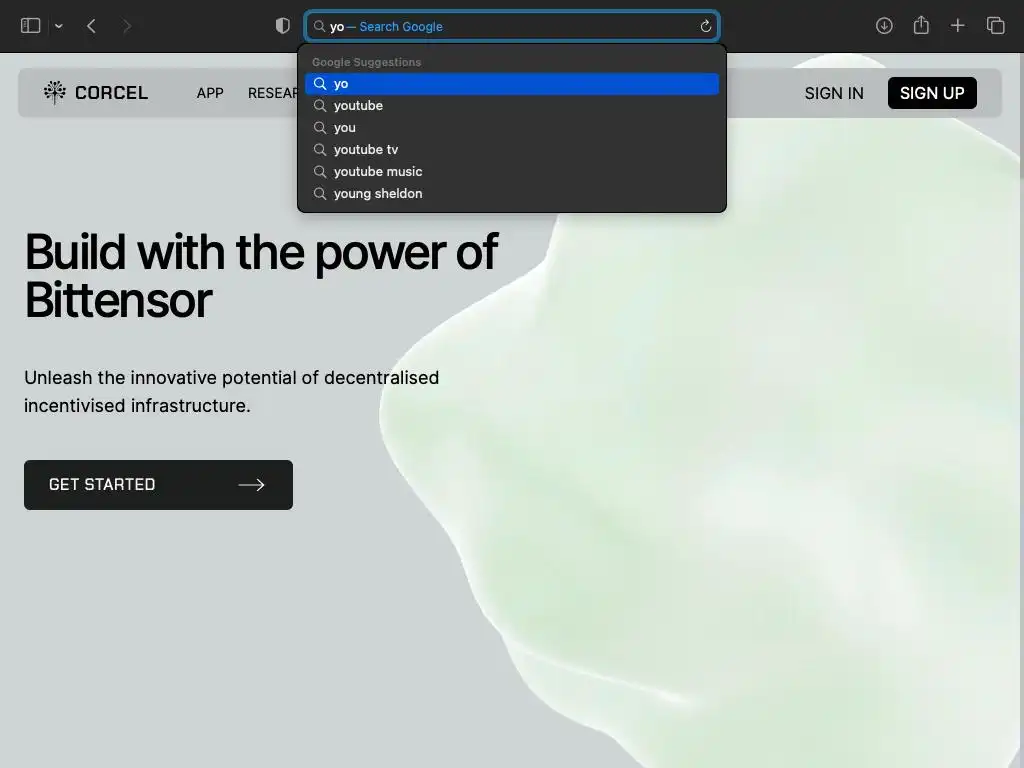Click the Corcel logo
Image resolution: width=1024 pixels, height=768 pixels.
point(96,93)
